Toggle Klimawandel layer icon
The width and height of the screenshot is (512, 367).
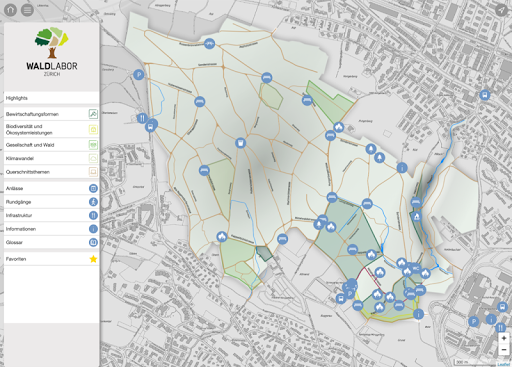[x=93, y=158]
